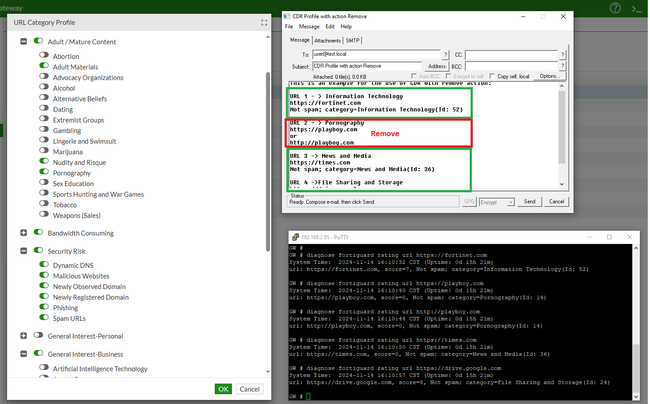The image size is (650, 404).
Task: Open the help question mark icon
Action: (613, 8)
